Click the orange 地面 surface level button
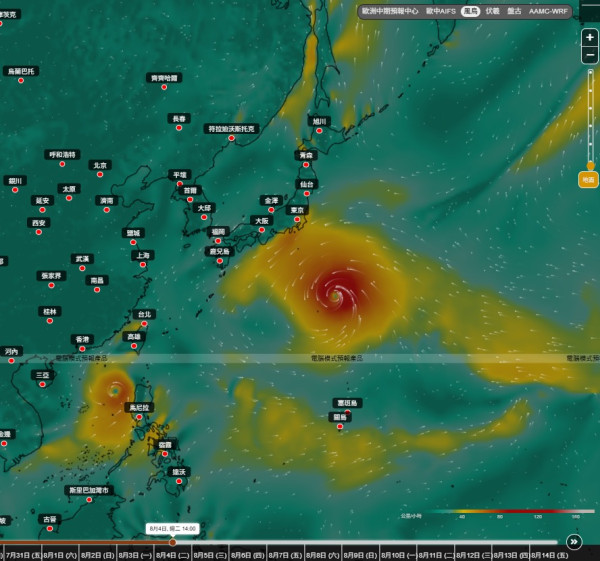This screenshot has width=600, height=561. coord(588,179)
